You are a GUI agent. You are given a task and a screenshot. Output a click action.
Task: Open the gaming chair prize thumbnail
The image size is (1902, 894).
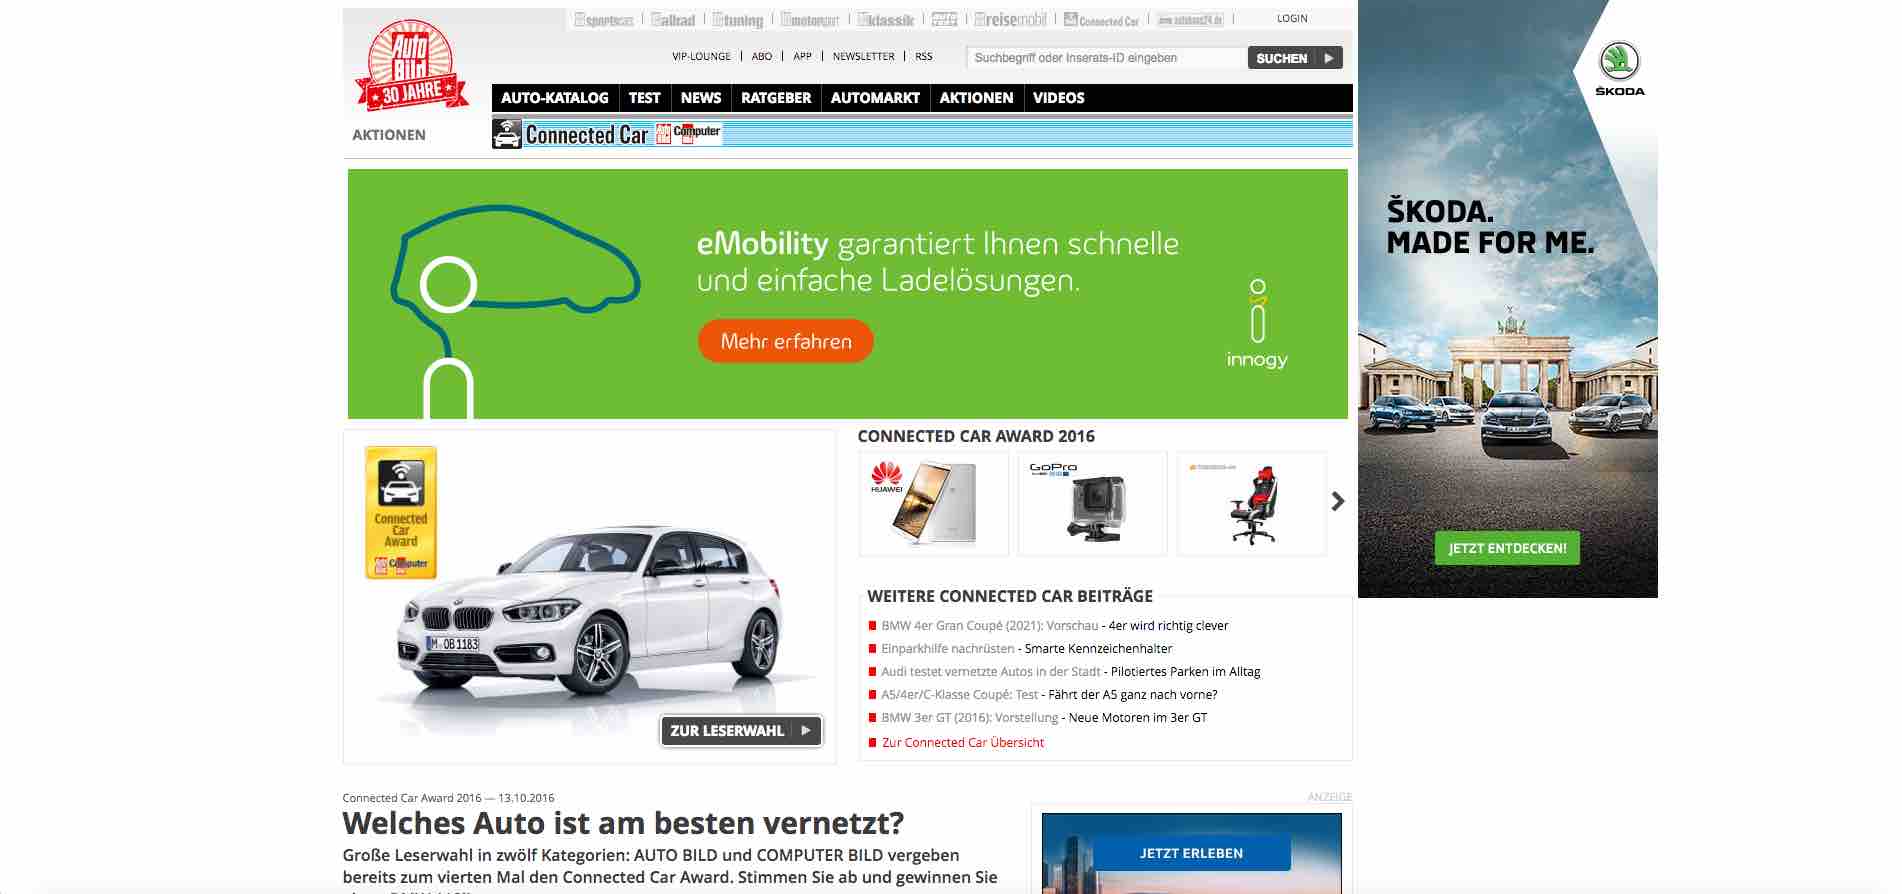[1252, 503]
